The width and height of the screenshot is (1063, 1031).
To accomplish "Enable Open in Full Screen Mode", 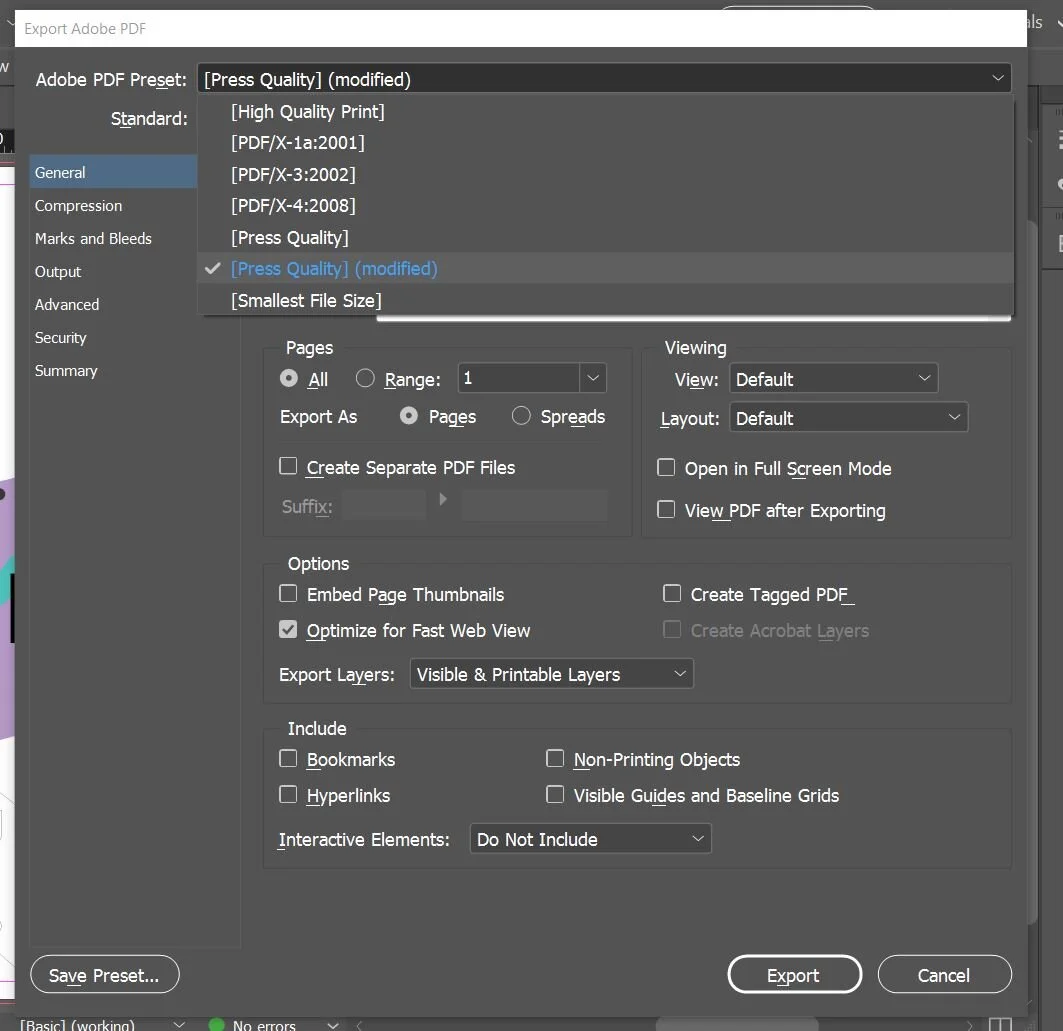I will click(x=666, y=468).
